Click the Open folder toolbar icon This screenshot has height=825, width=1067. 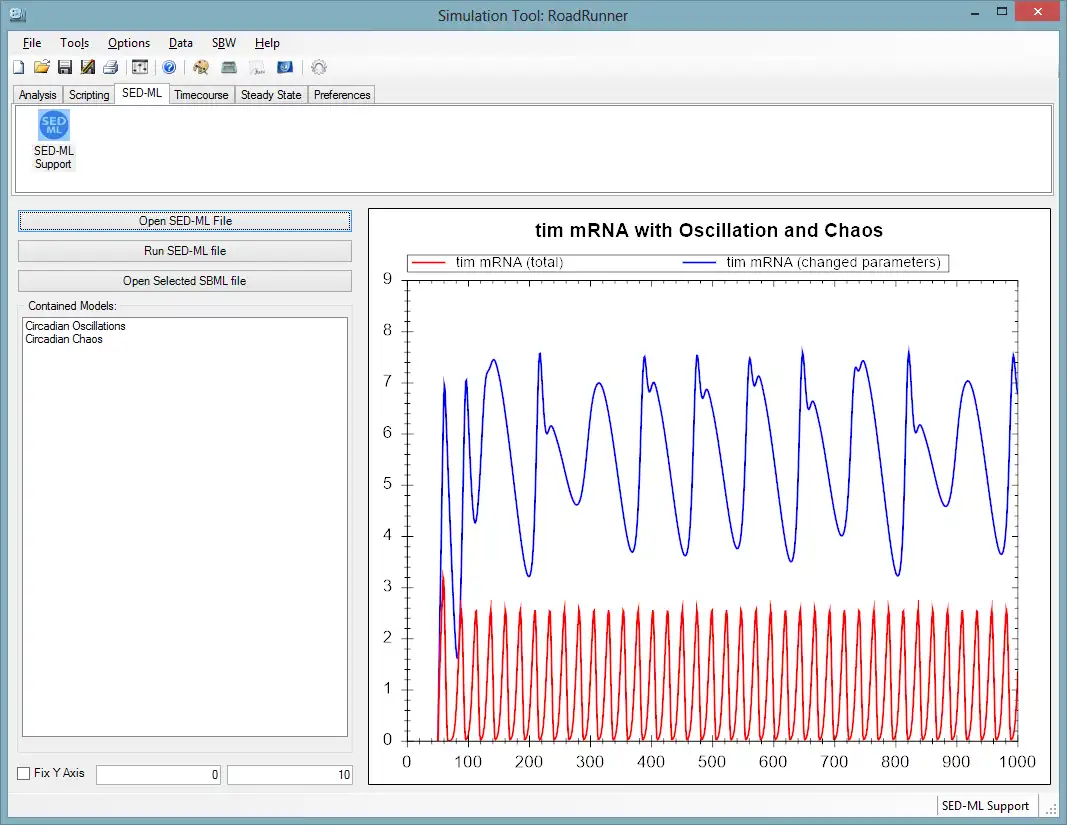(41, 68)
